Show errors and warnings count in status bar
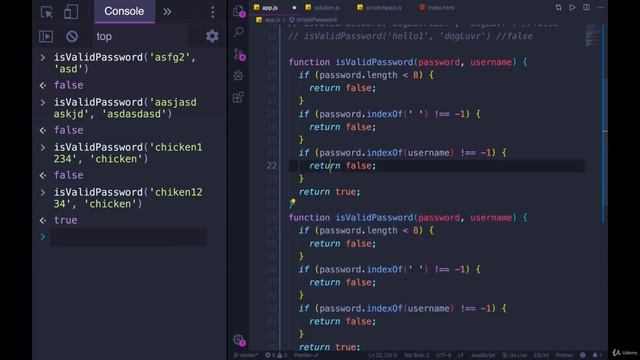This screenshot has width=640, height=360. (x=276, y=355)
